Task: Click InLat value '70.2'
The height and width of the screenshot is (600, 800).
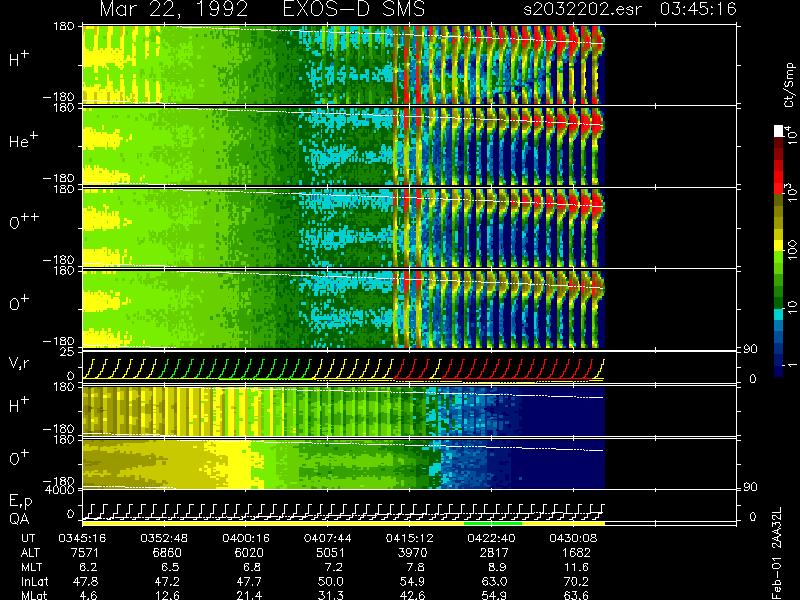Action: click(576, 581)
